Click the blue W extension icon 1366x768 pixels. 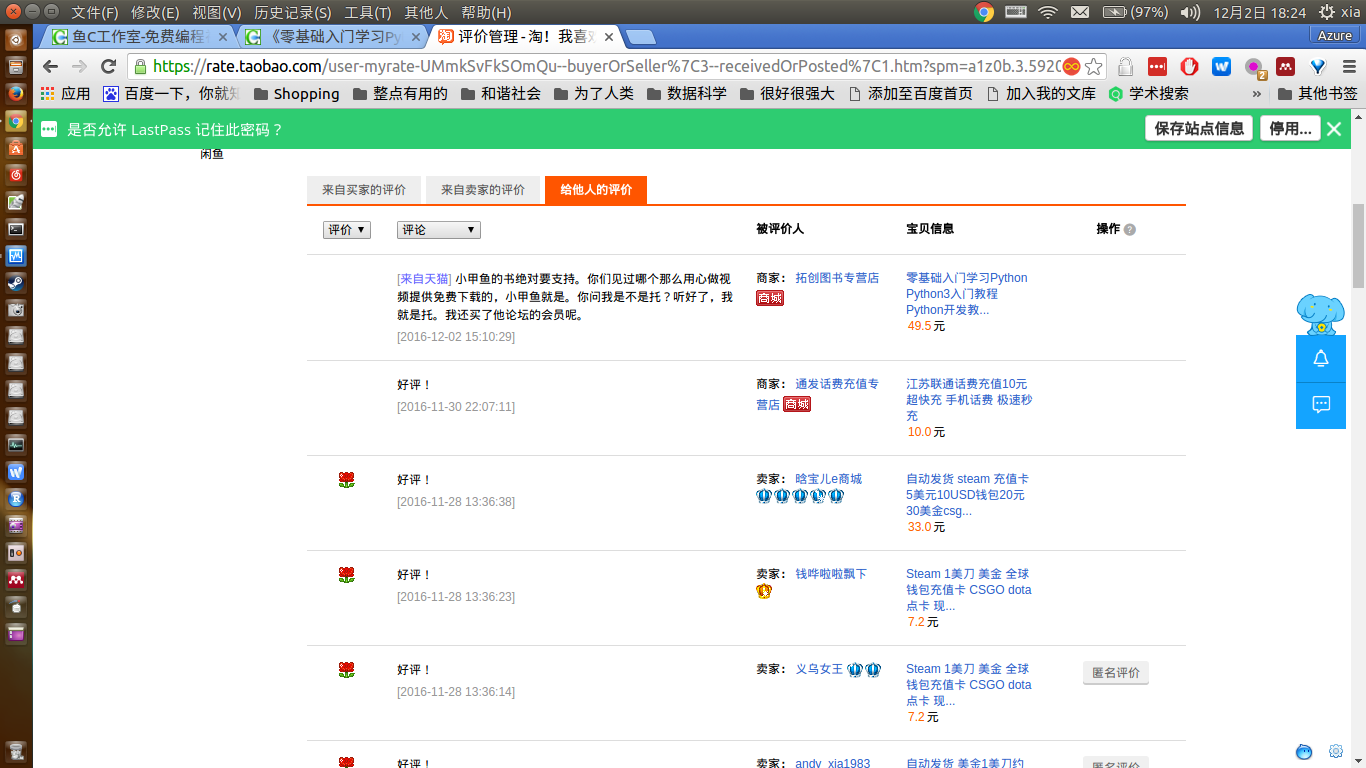point(1221,67)
